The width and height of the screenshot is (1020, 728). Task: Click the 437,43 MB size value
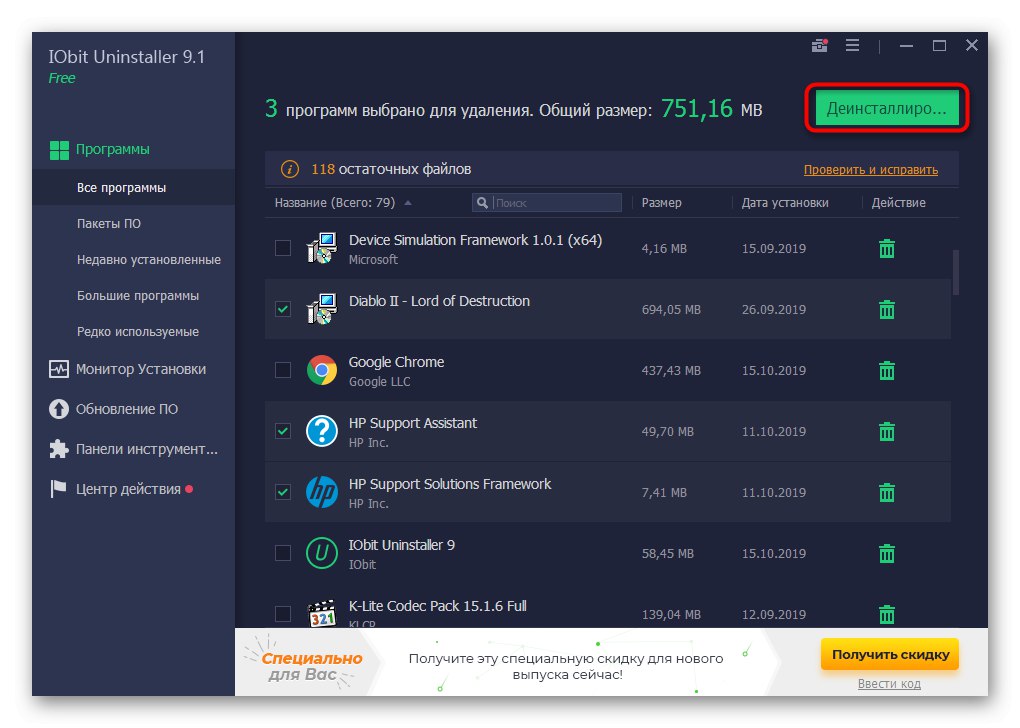coord(671,371)
